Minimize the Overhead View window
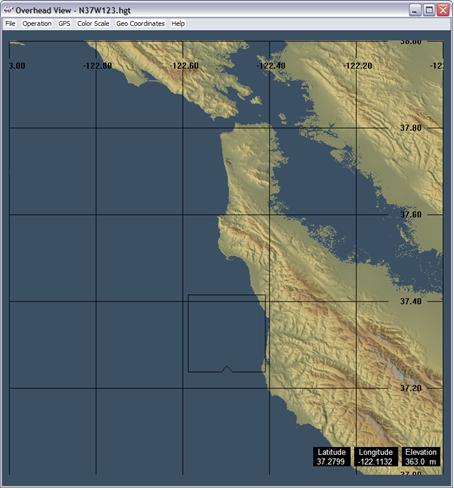Screen dimensions: 454x490 415,10
